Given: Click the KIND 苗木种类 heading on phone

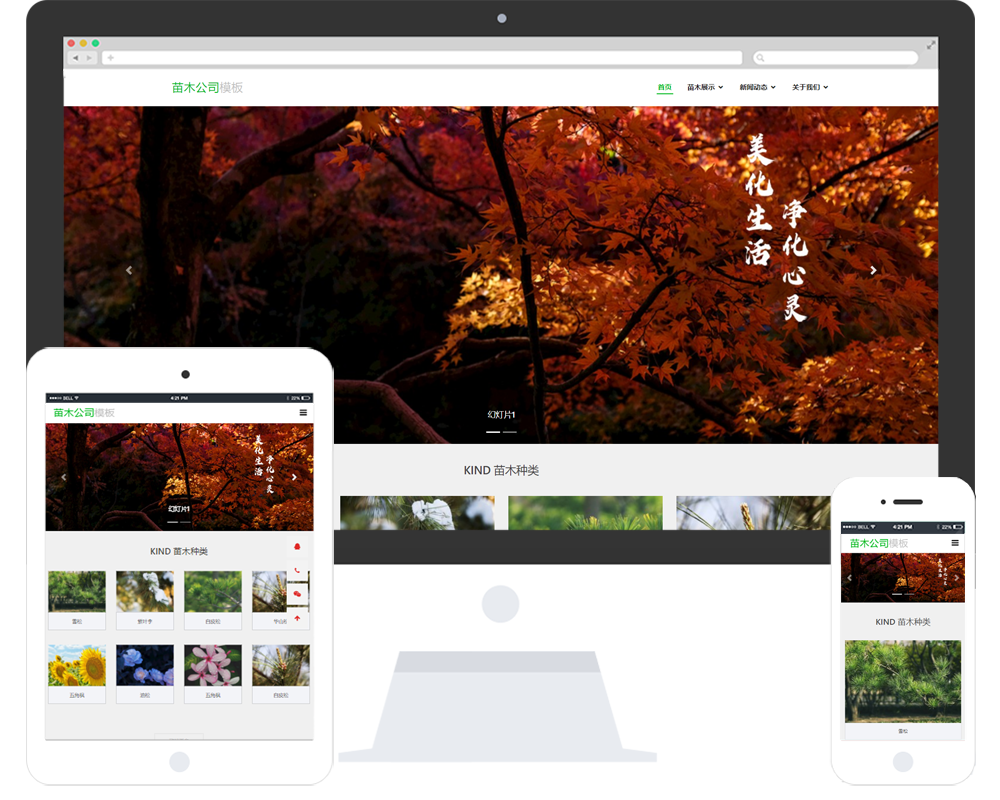Looking at the screenshot, I should 902,622.
